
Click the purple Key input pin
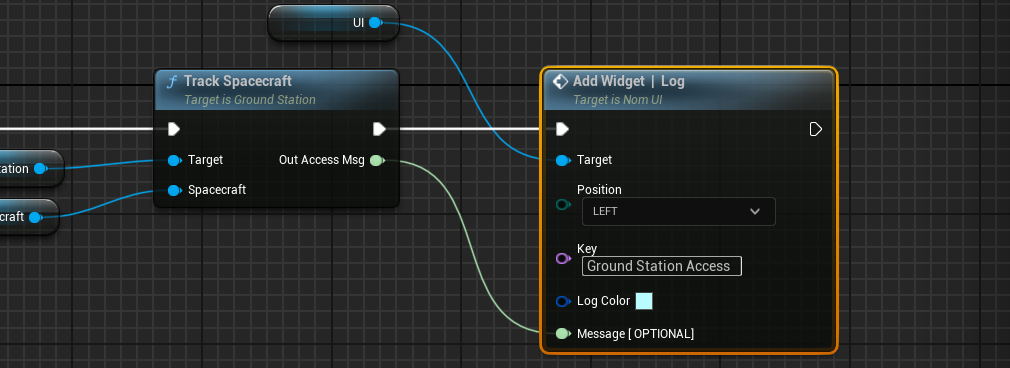coord(563,259)
